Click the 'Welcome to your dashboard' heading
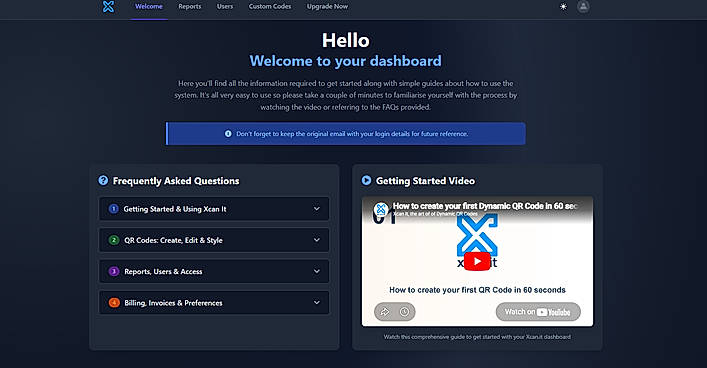 pyautogui.click(x=345, y=61)
